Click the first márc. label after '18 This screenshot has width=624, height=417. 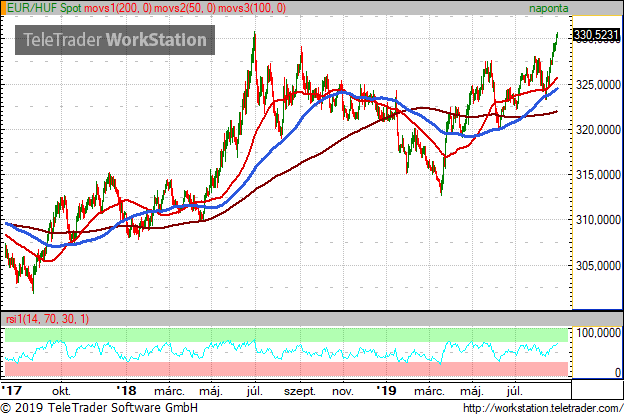(x=170, y=391)
